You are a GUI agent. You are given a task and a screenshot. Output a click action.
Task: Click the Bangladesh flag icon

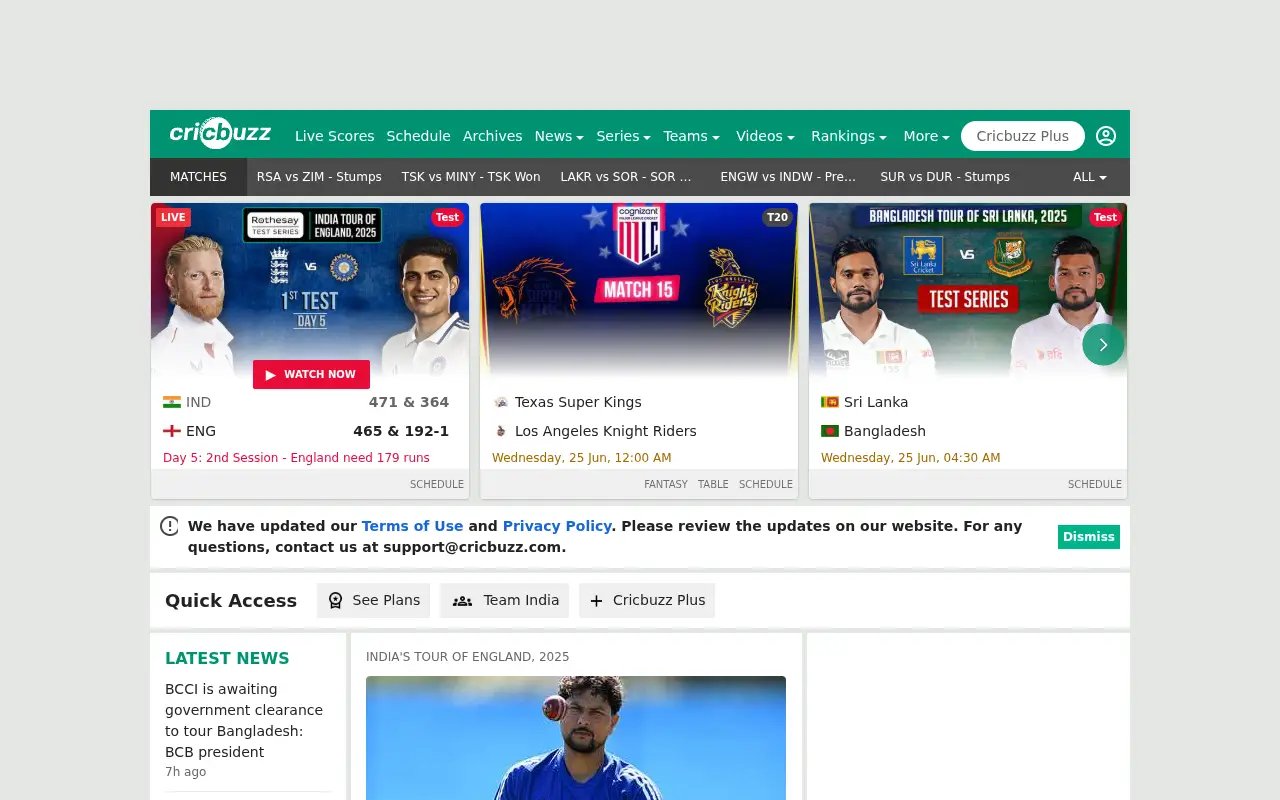pos(830,431)
